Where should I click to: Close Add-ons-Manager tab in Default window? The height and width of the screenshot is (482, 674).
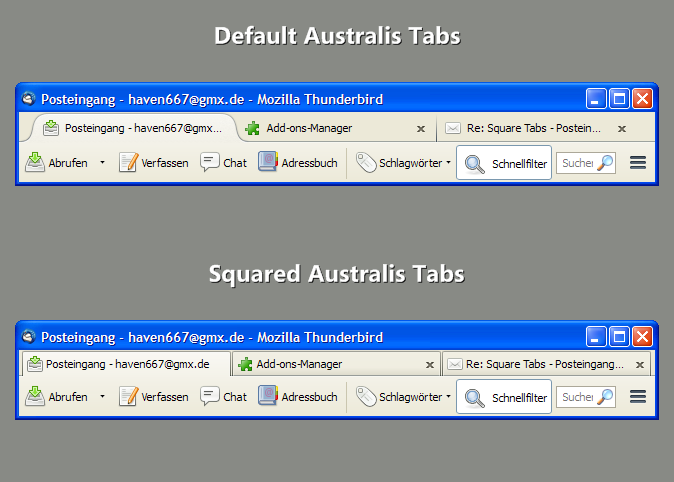(x=421, y=129)
